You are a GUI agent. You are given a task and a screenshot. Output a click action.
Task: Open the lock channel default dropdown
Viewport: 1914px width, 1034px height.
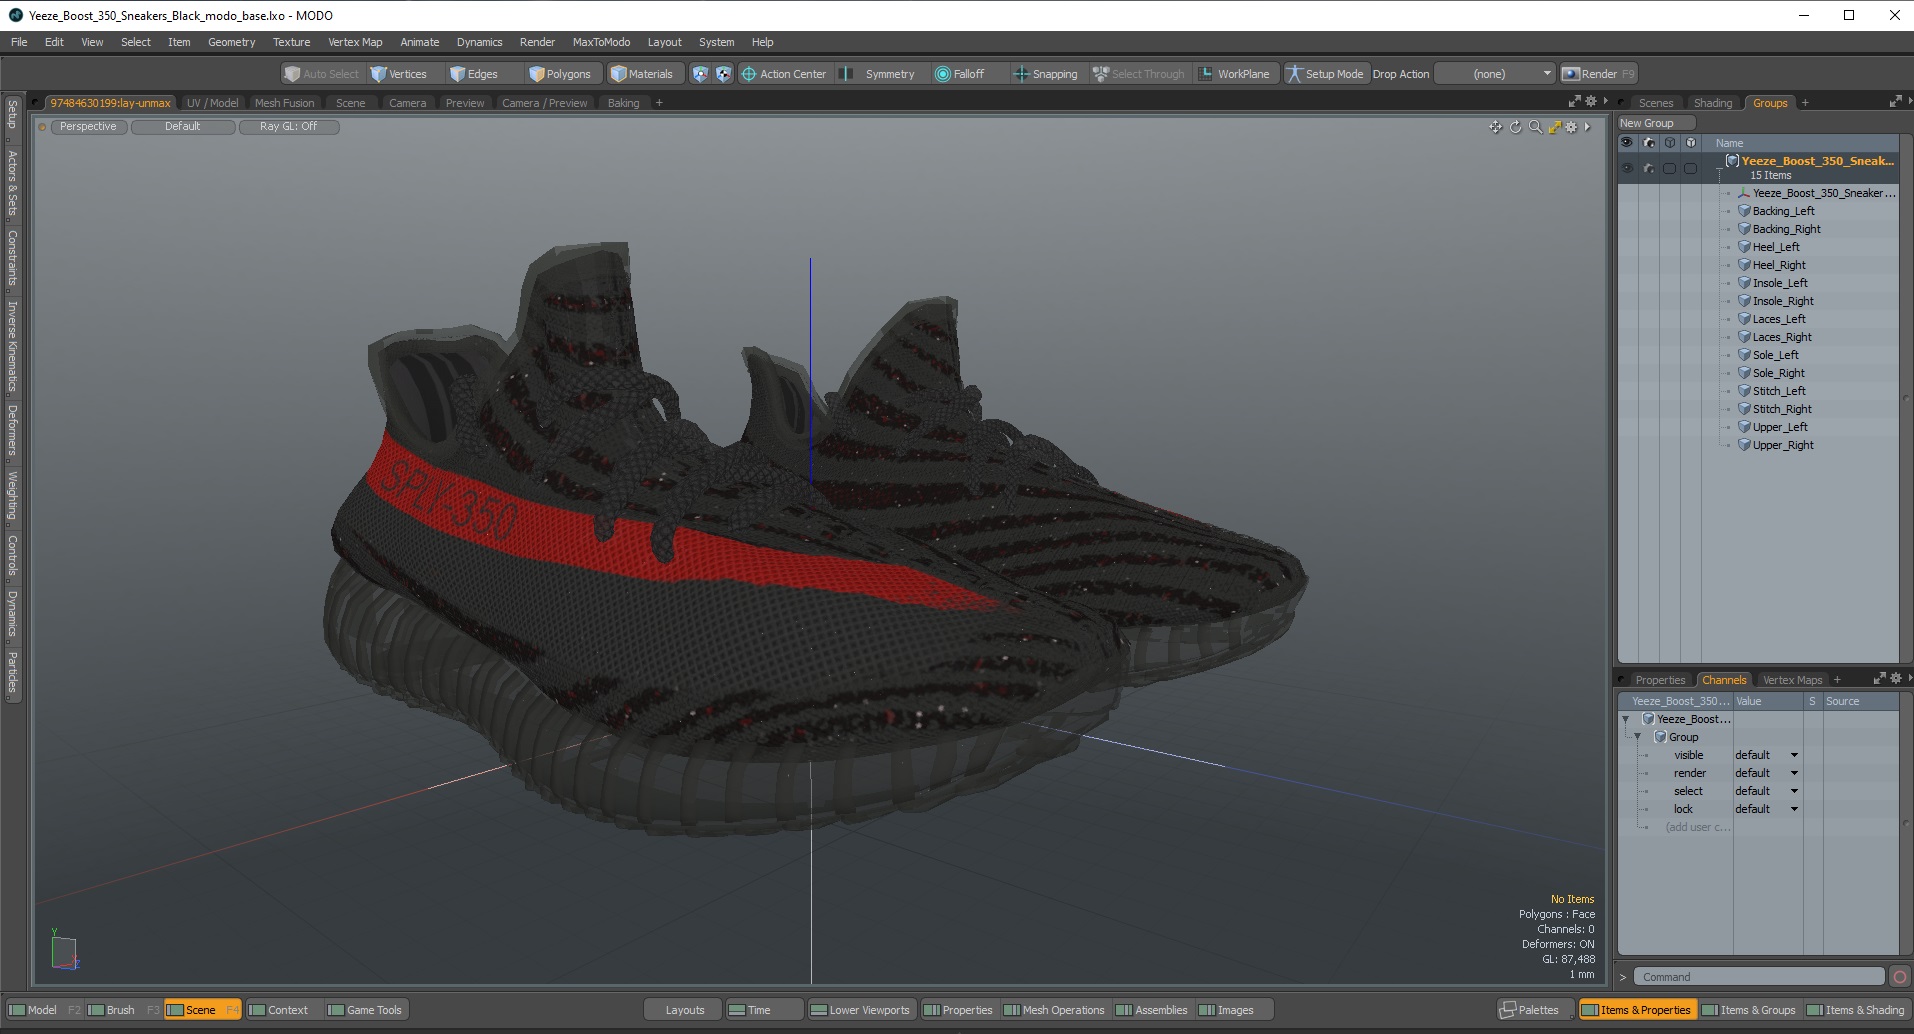coord(1766,809)
